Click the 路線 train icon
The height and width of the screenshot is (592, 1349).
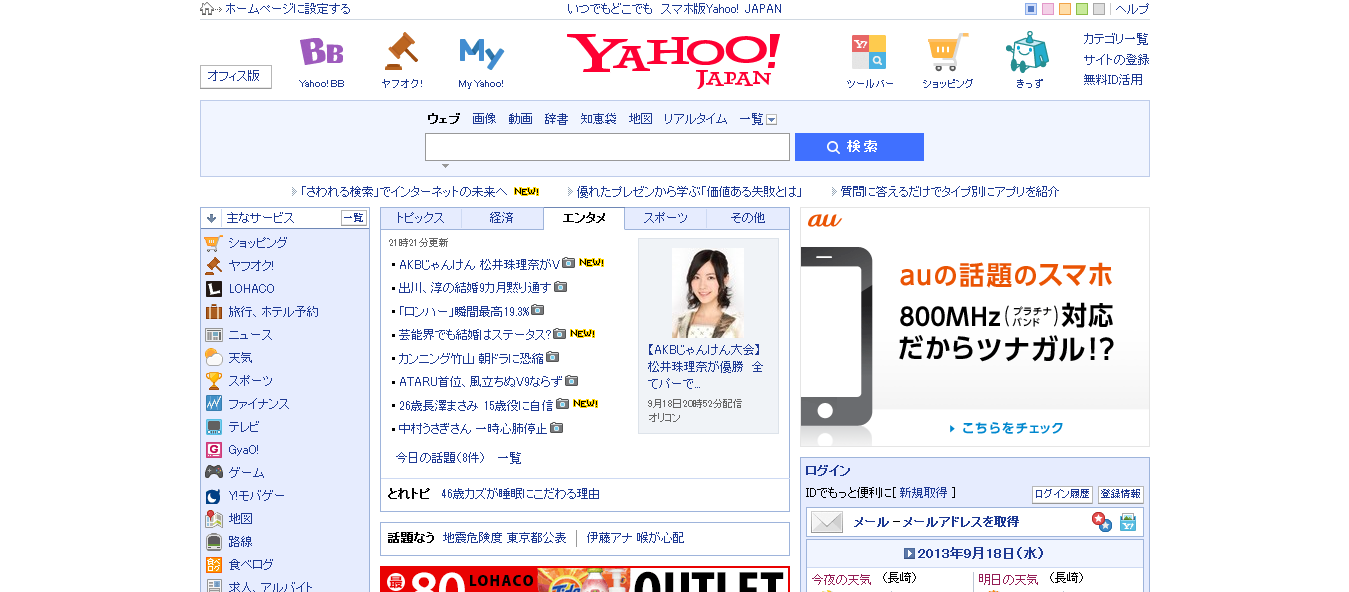pyautogui.click(x=213, y=542)
